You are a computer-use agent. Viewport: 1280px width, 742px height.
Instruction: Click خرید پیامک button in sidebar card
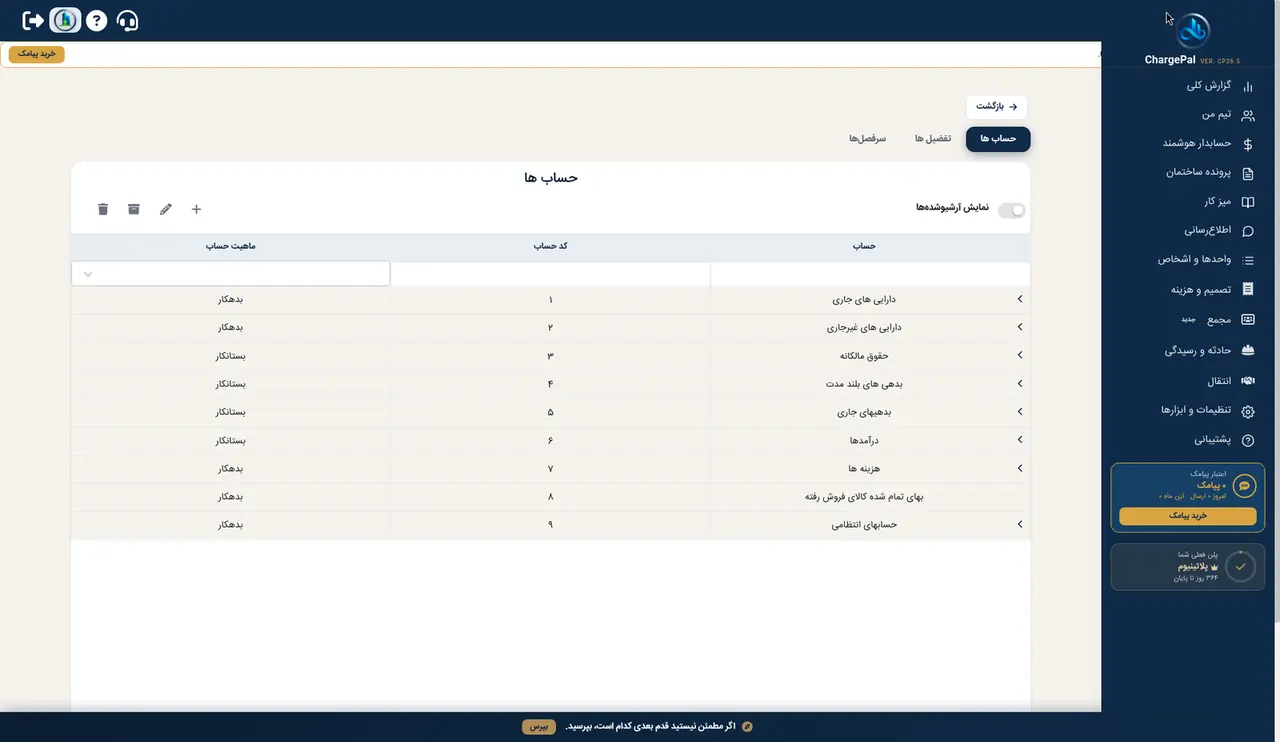(x=1188, y=516)
